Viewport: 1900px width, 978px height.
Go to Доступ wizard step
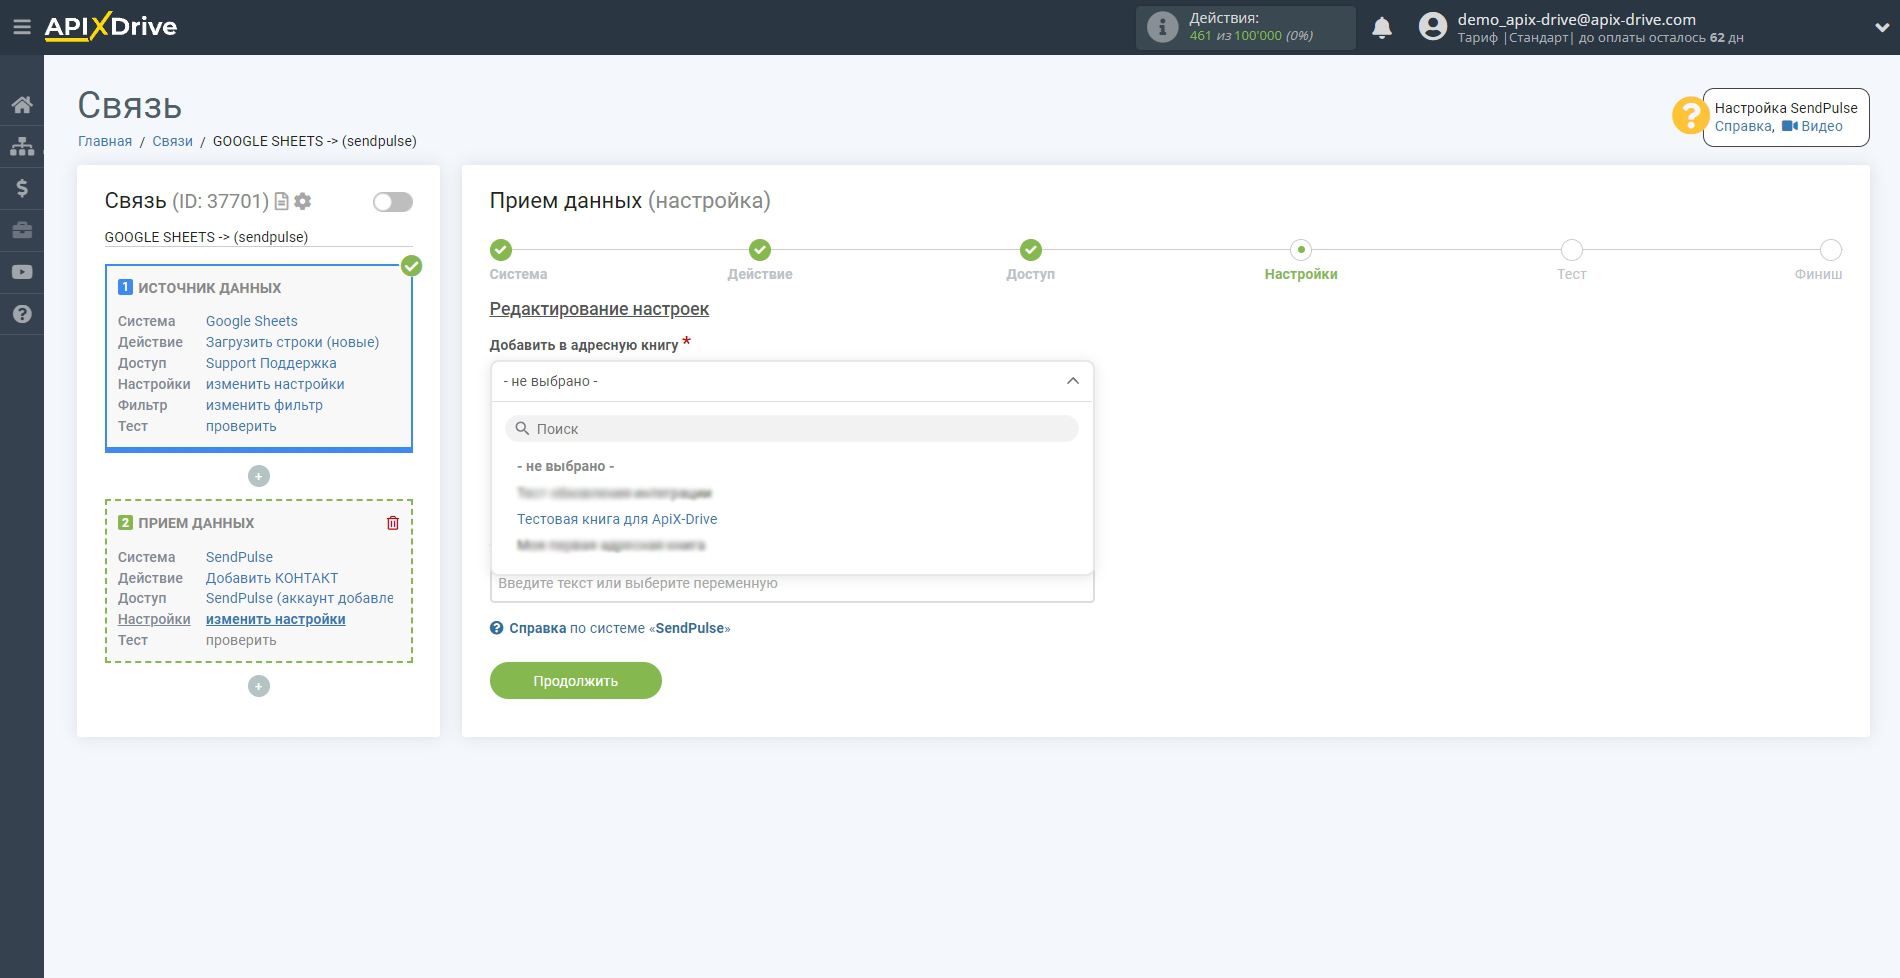pos(1031,250)
